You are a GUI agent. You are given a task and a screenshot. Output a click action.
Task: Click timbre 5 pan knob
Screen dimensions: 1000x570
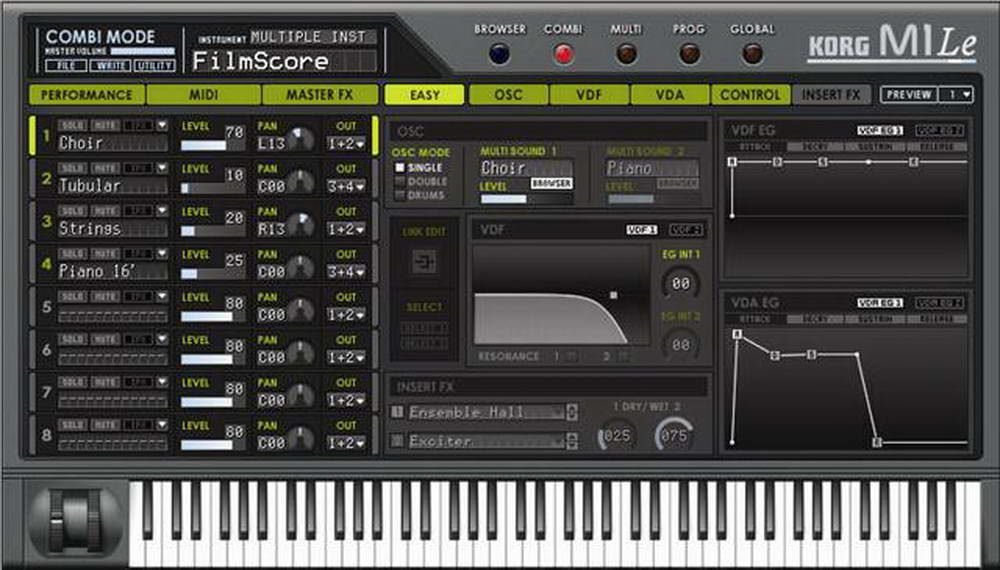[300, 311]
